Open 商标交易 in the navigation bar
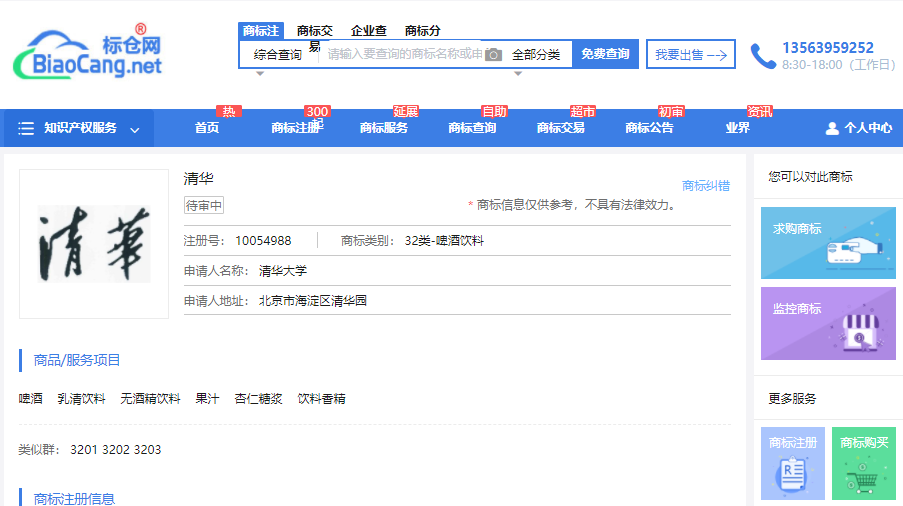Image resolution: width=903 pixels, height=506 pixels. pos(560,128)
